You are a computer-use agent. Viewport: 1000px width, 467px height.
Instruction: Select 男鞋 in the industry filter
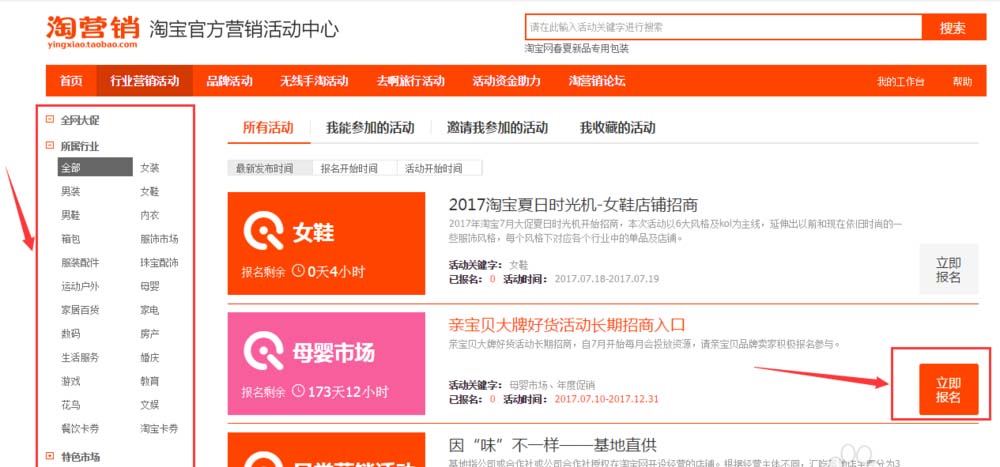click(71, 215)
